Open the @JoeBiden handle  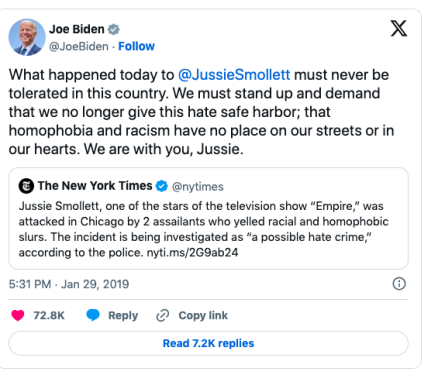click(79, 46)
